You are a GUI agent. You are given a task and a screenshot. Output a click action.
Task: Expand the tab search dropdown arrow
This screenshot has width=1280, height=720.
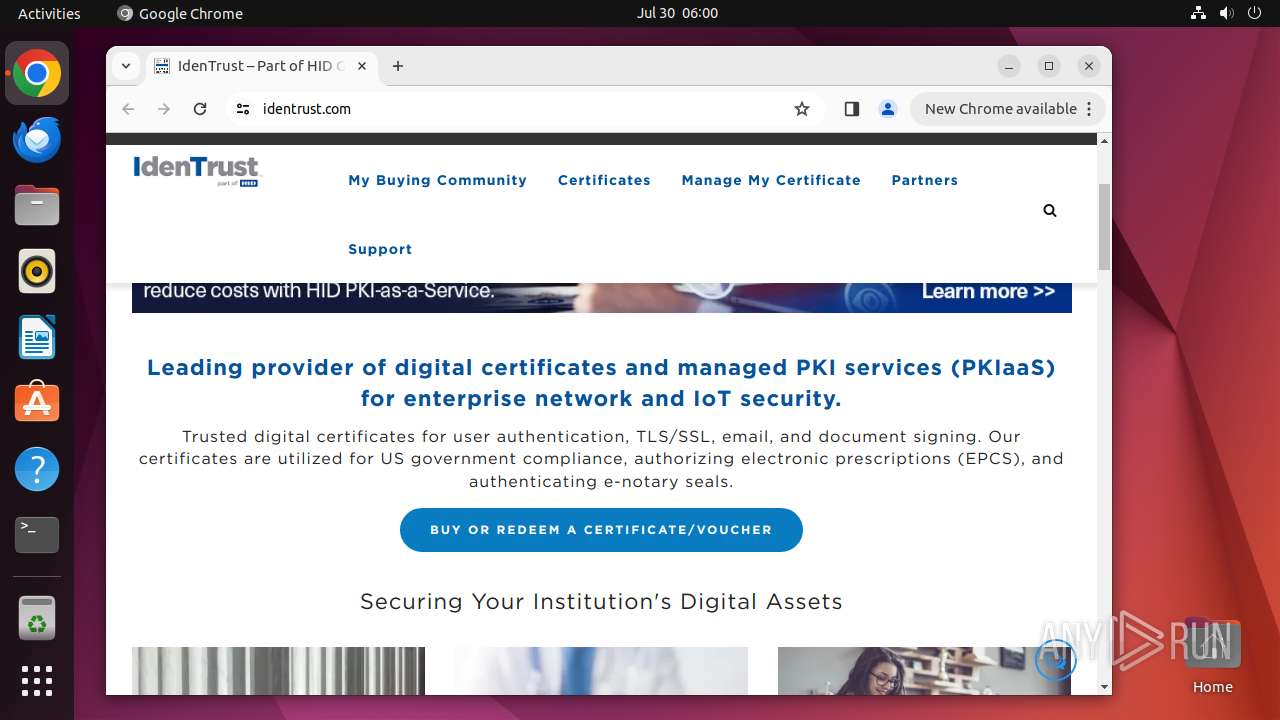coord(126,66)
